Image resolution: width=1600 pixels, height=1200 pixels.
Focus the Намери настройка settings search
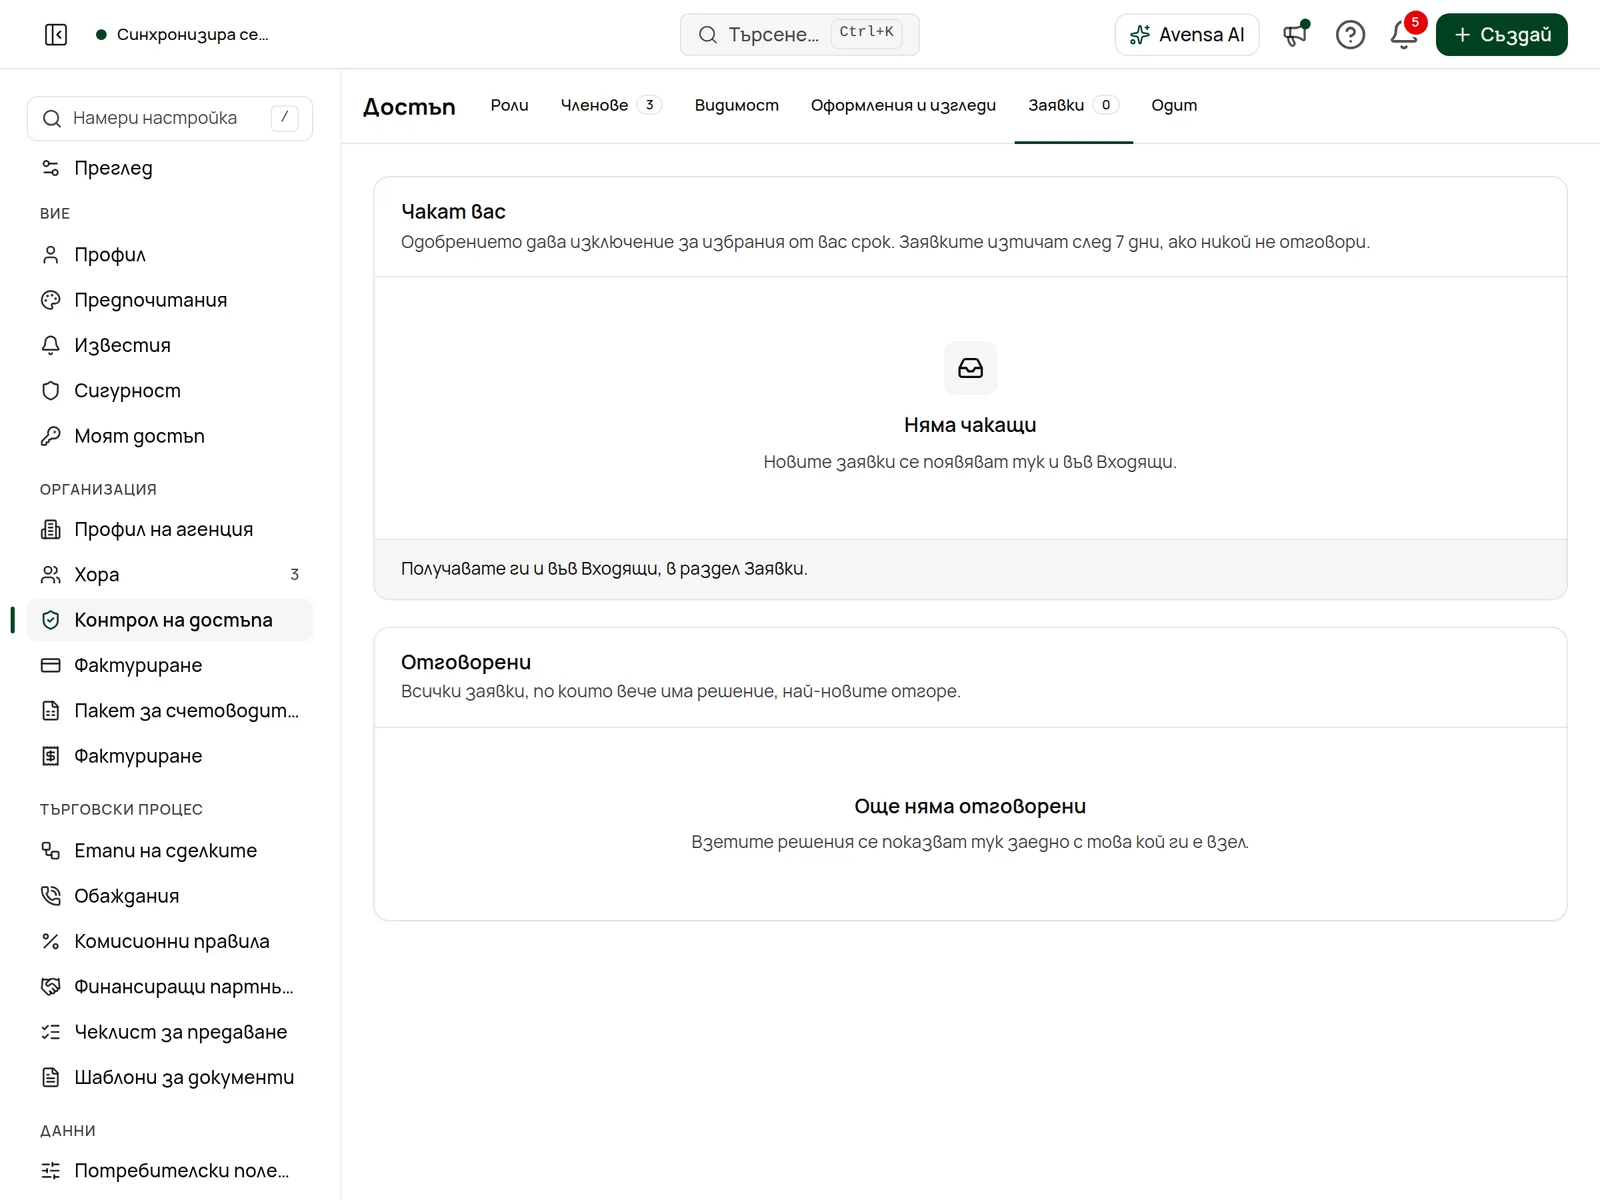click(x=170, y=118)
